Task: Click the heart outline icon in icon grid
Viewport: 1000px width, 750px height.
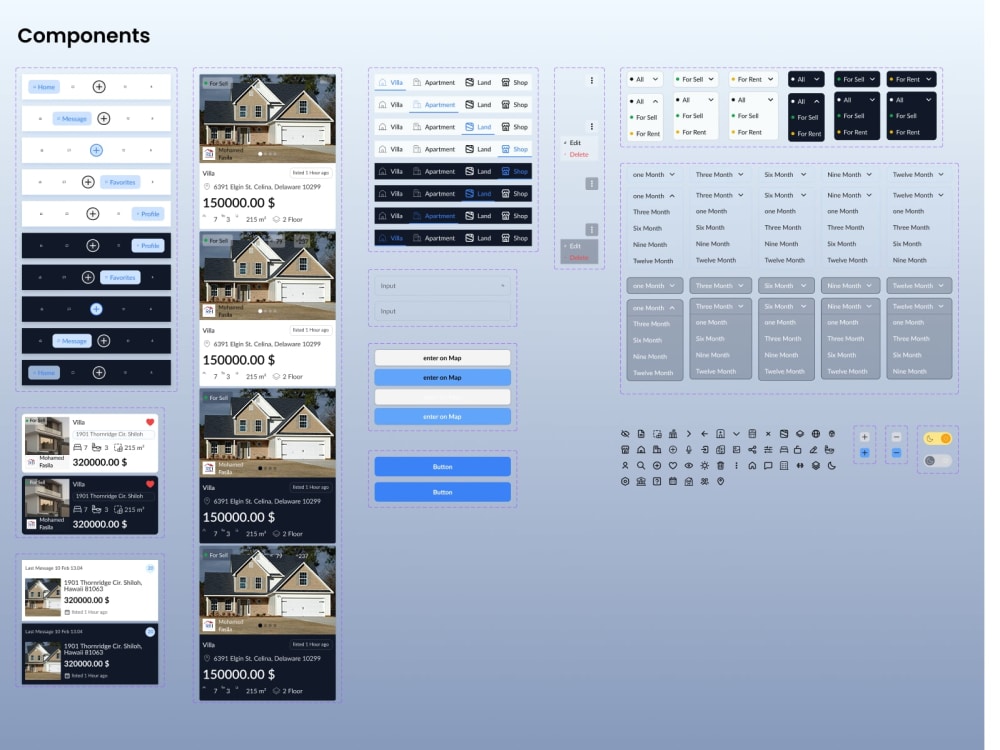Action: coord(673,466)
